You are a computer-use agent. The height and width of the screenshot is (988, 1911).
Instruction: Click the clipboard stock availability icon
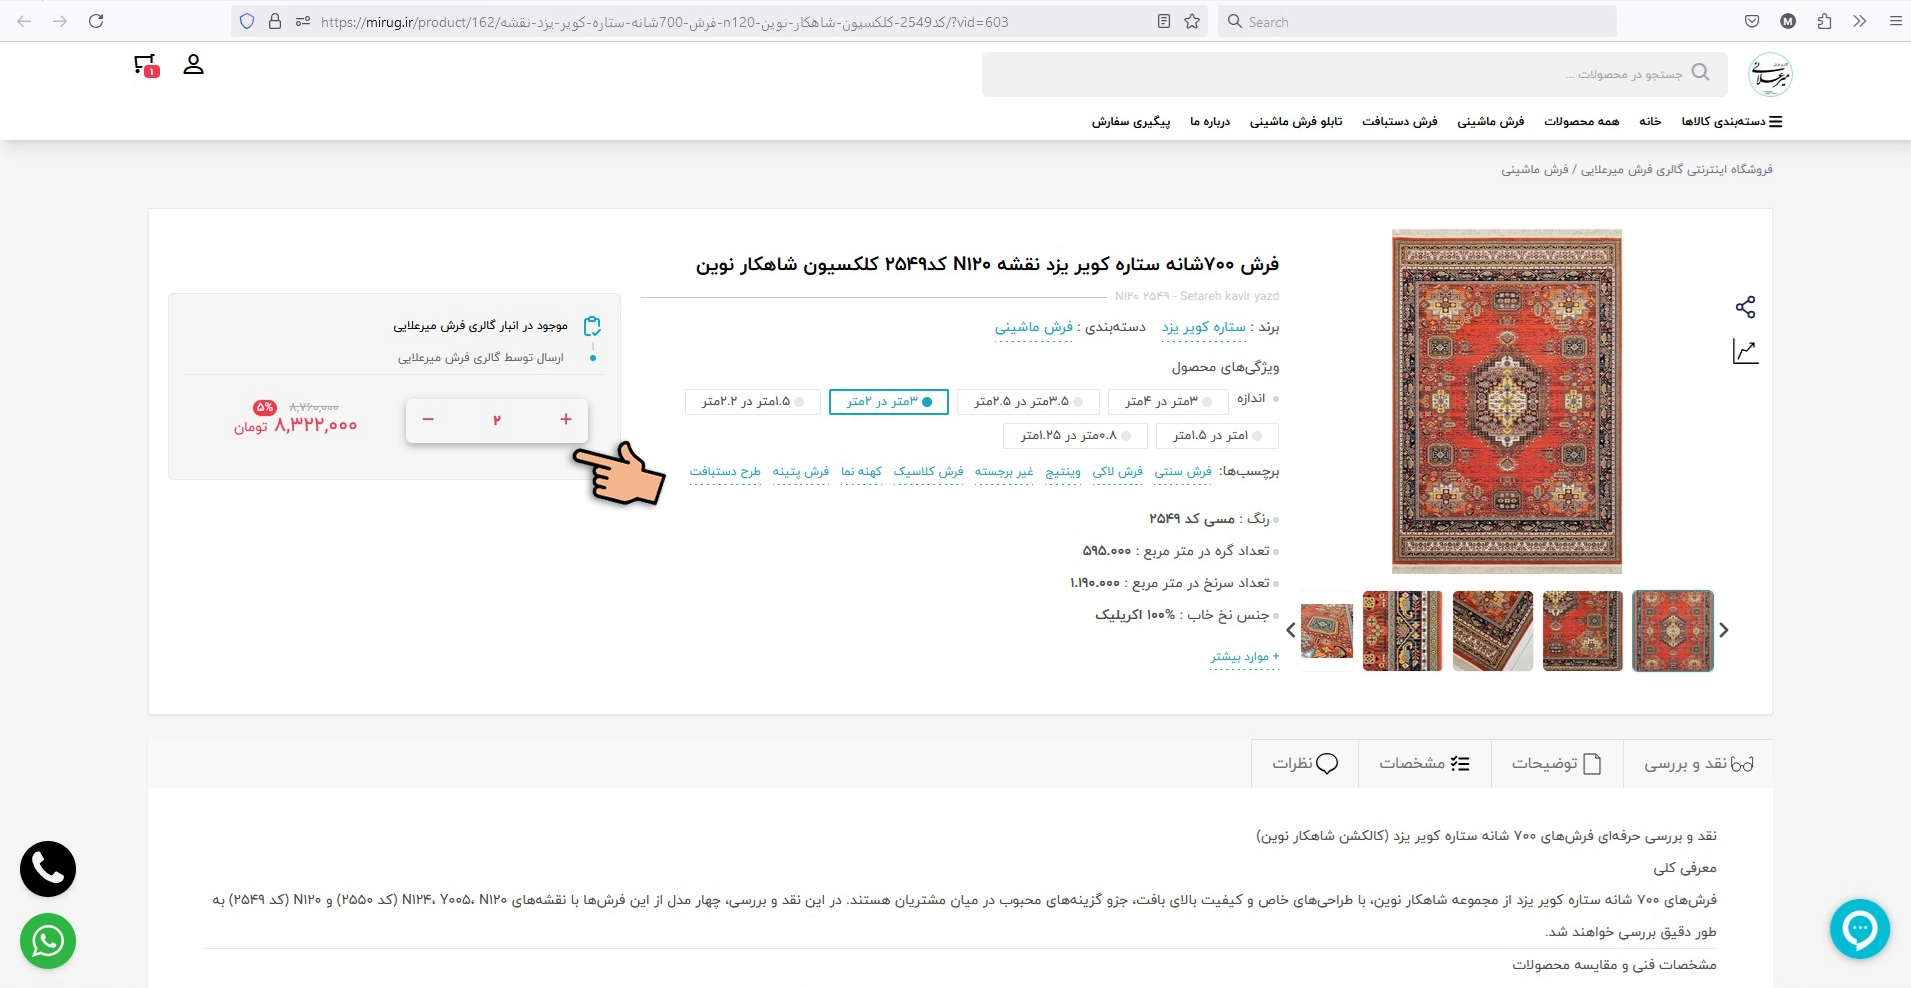tap(592, 326)
